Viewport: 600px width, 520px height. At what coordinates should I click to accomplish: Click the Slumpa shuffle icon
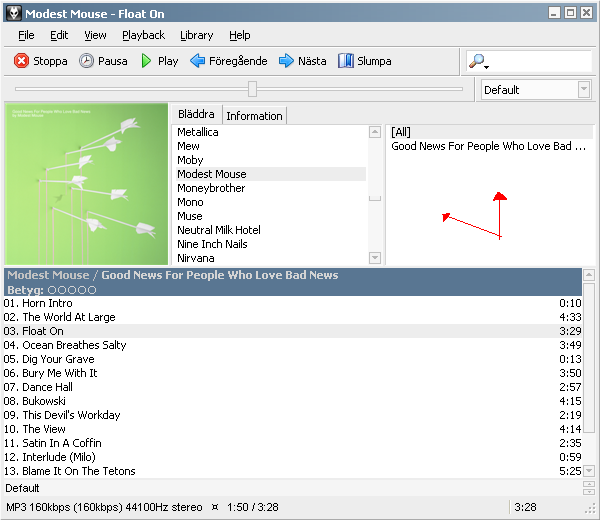pos(346,61)
